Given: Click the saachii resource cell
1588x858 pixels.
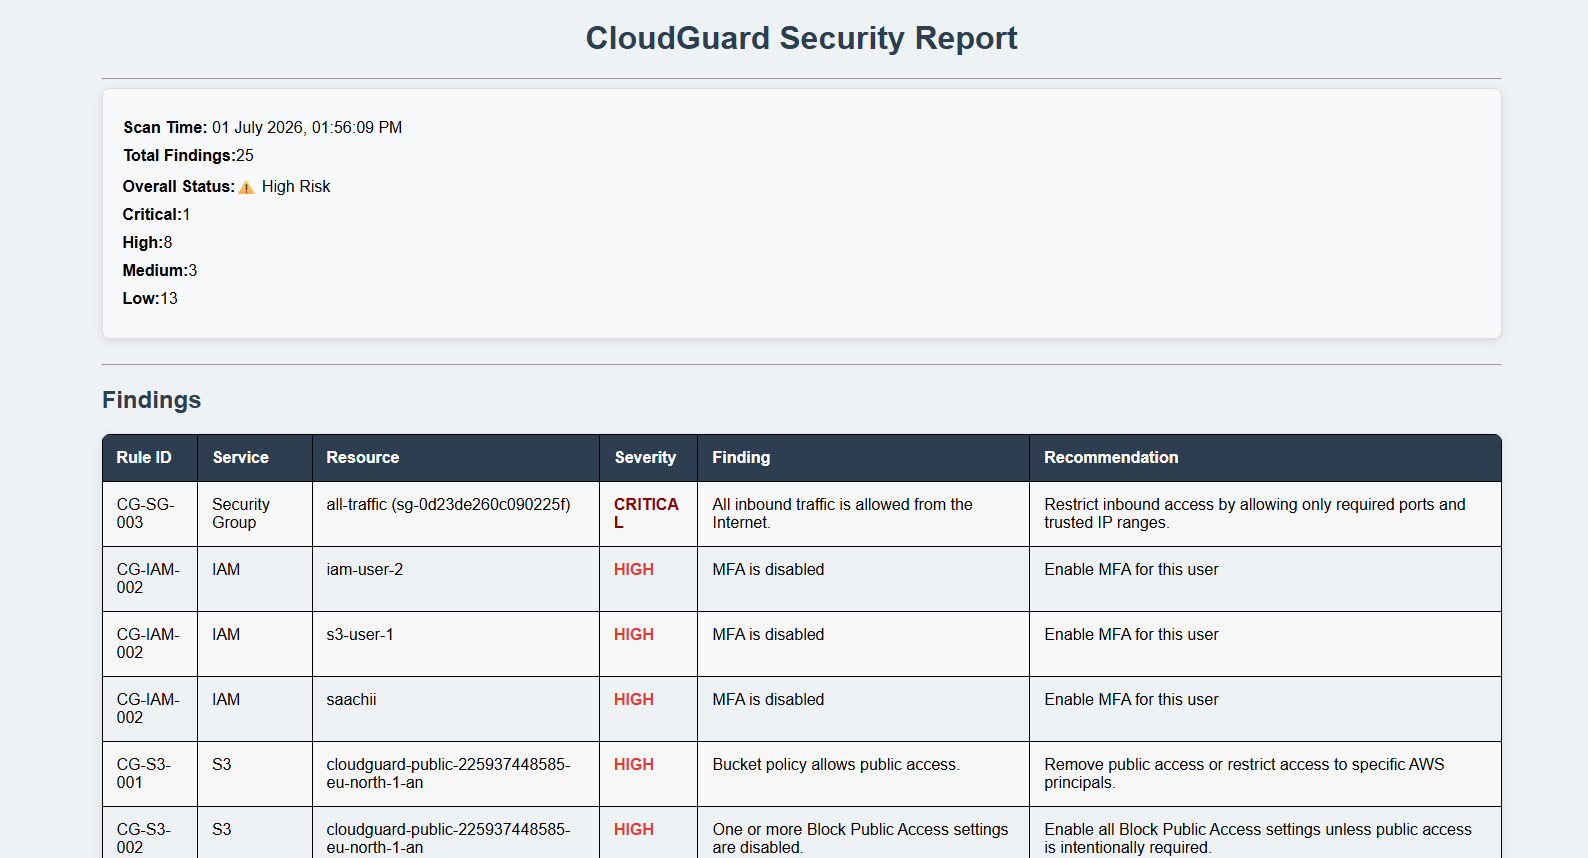Looking at the screenshot, I should (456, 709).
